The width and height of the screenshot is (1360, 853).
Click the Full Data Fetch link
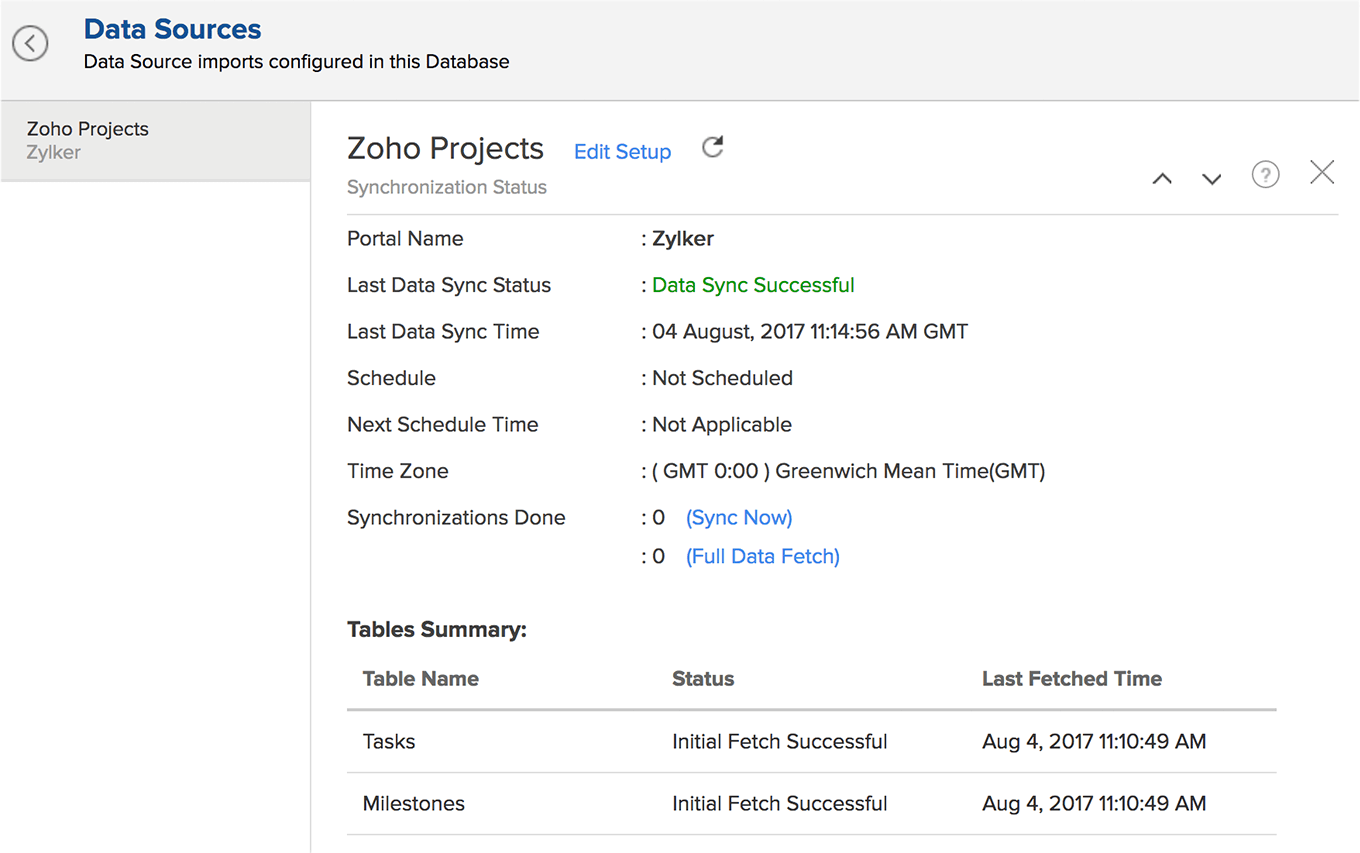(763, 556)
